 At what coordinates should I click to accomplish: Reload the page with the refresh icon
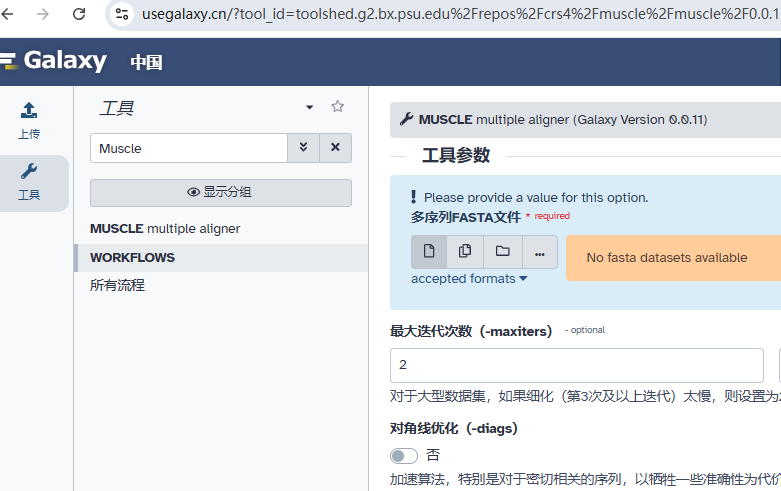pyautogui.click(x=79, y=14)
